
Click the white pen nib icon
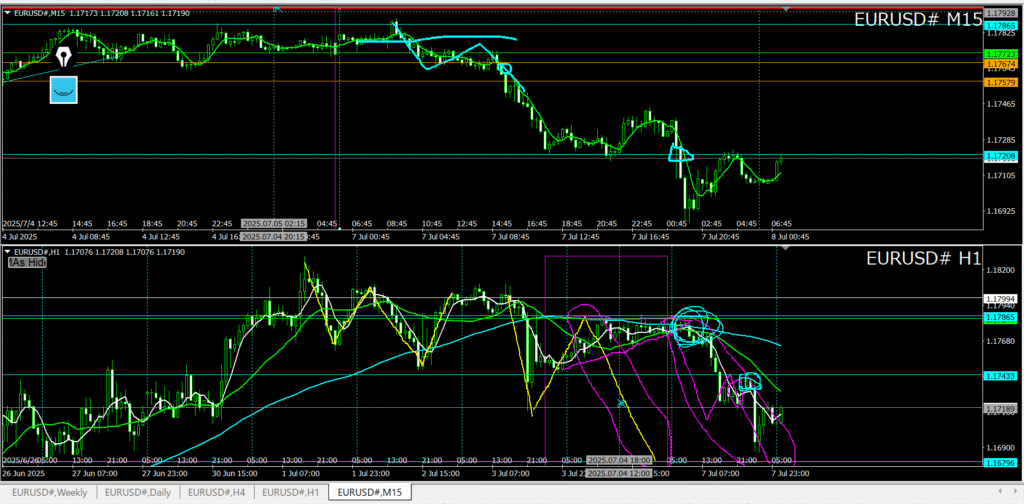coord(64,56)
